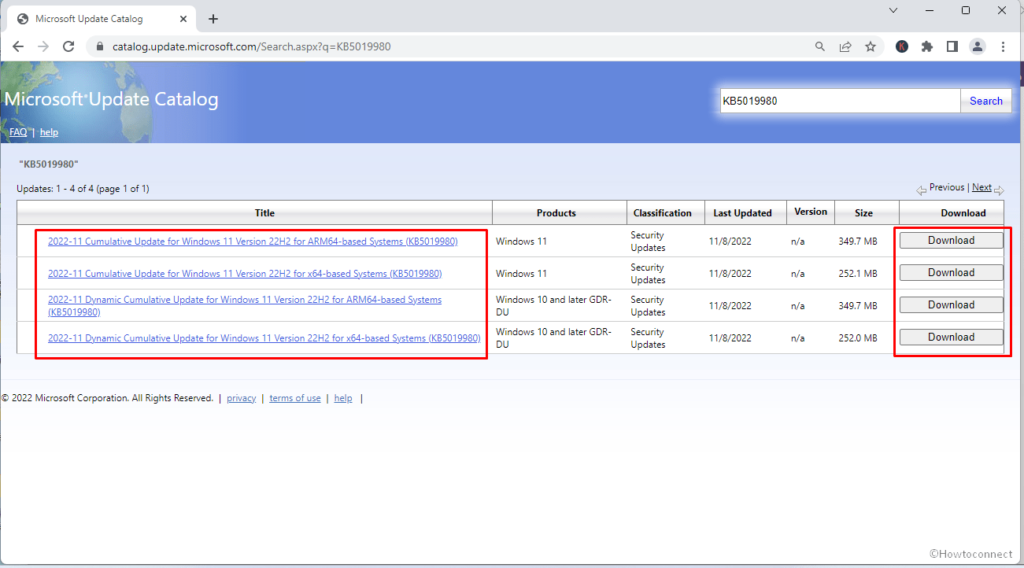Screen dimensions: 1024x568
Task: Click the KB5019980 catalog search field
Action: coord(838,101)
